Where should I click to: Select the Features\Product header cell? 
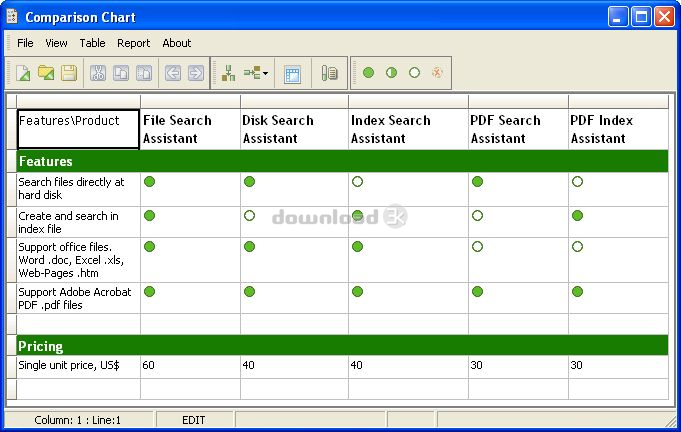78,129
